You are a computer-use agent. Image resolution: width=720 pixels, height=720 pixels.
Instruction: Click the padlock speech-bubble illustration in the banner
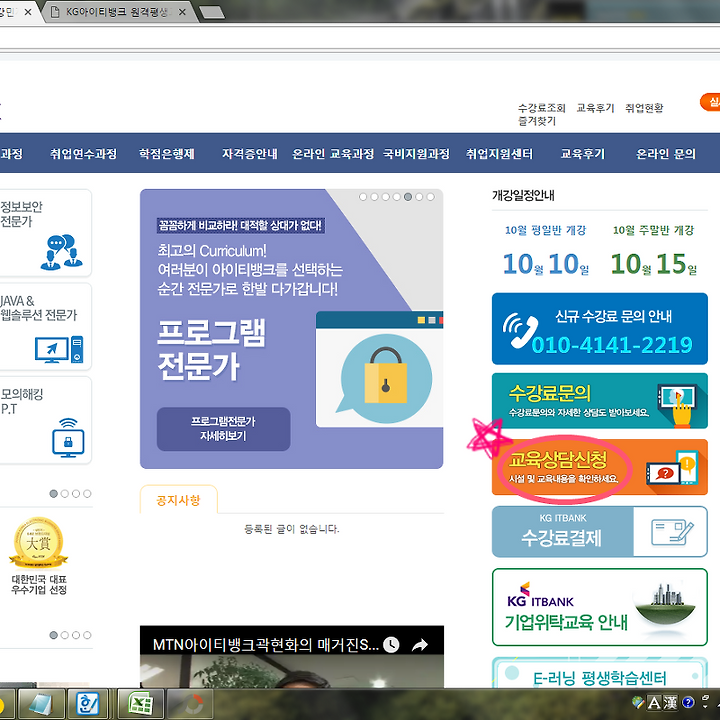[x=385, y=378]
